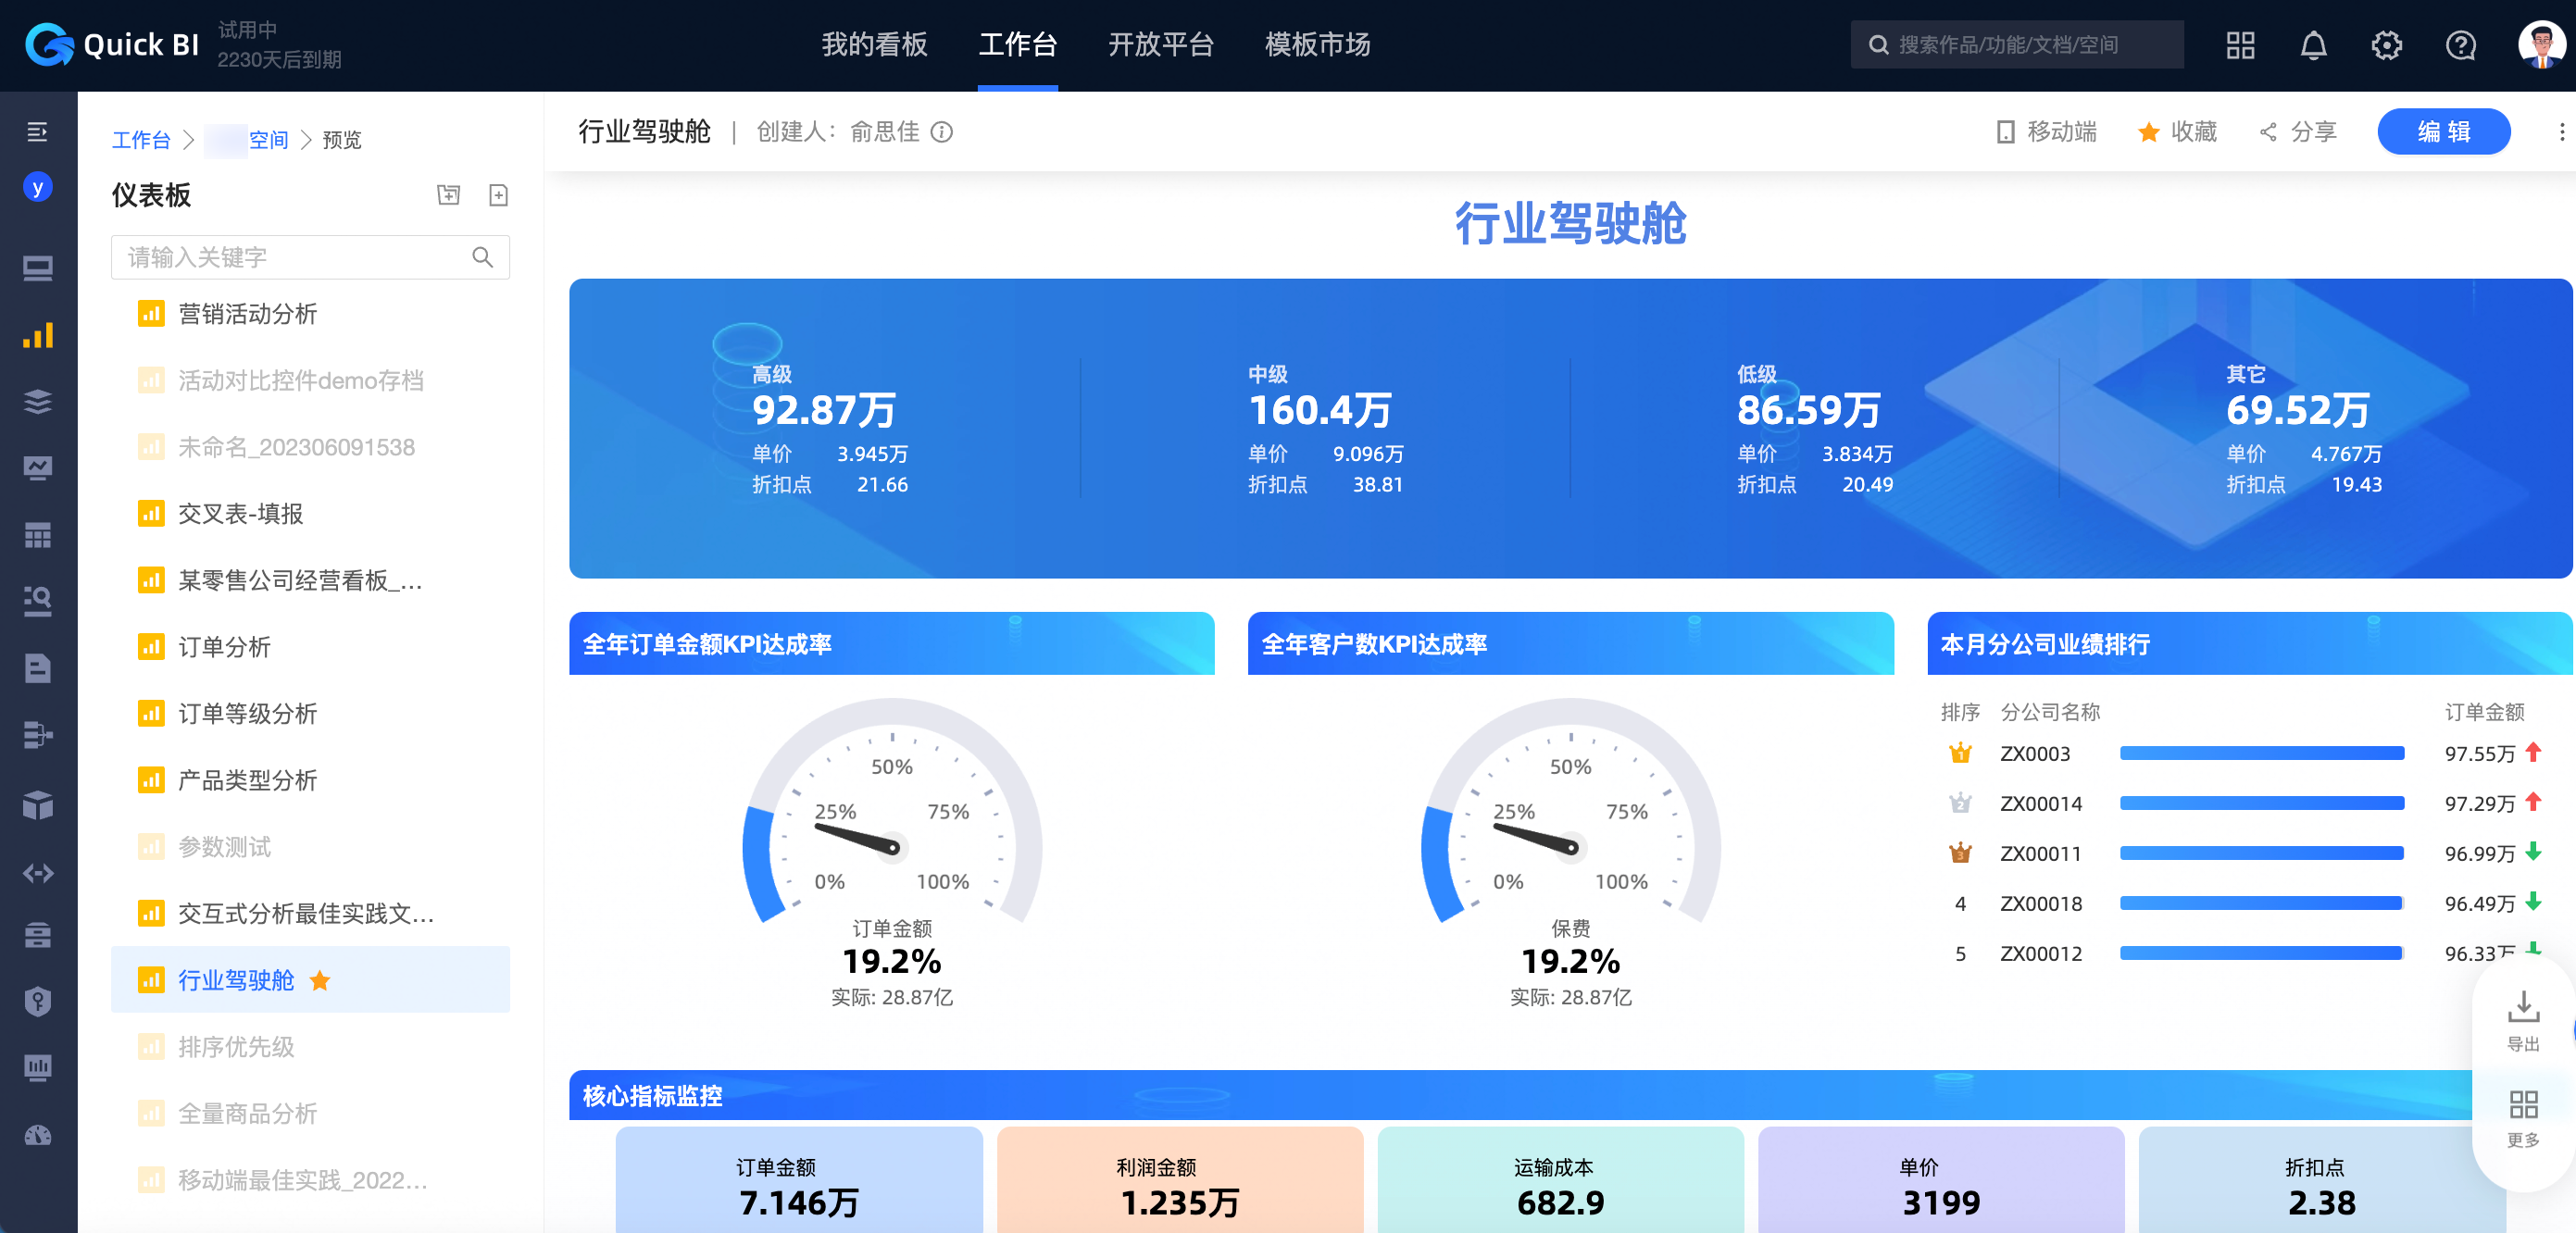This screenshot has height=1233, width=2576.
Task: Open the 模板市场 tab
Action: click(x=1317, y=45)
